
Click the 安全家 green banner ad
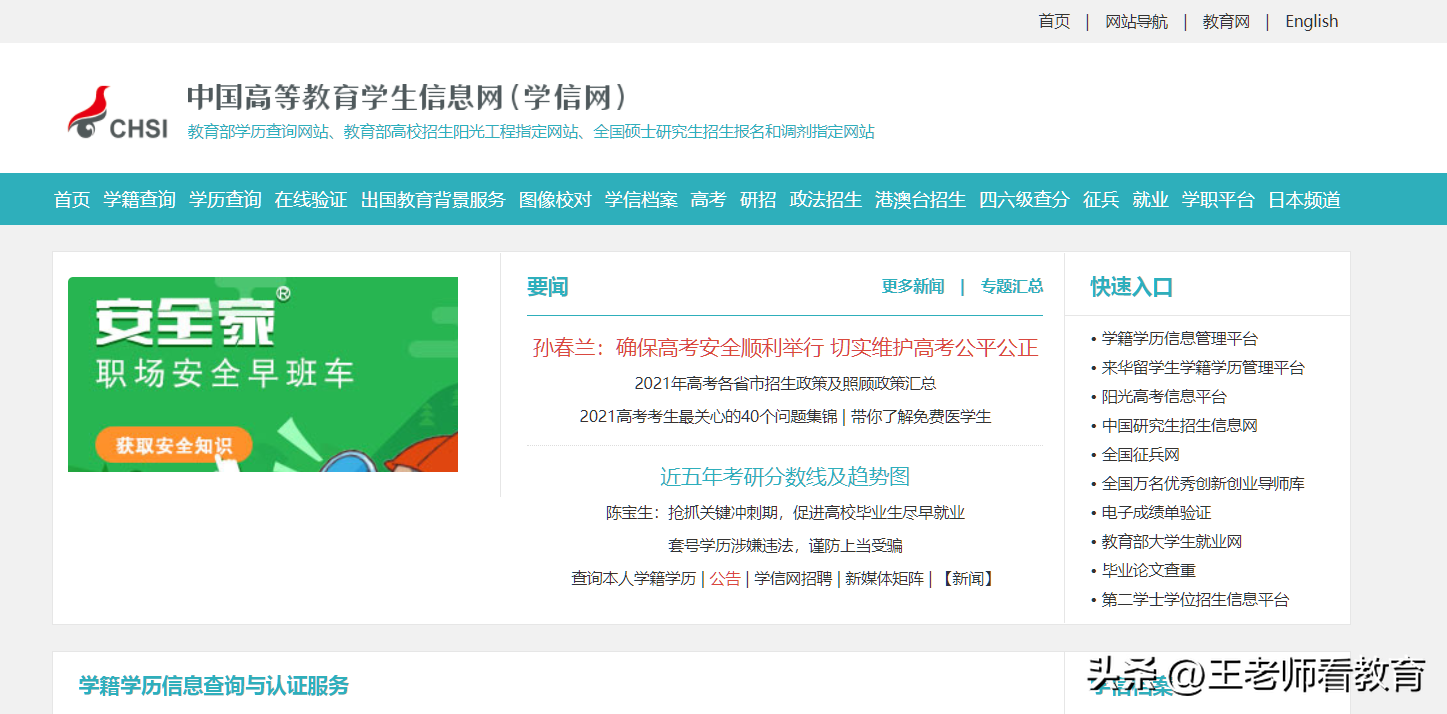click(263, 374)
